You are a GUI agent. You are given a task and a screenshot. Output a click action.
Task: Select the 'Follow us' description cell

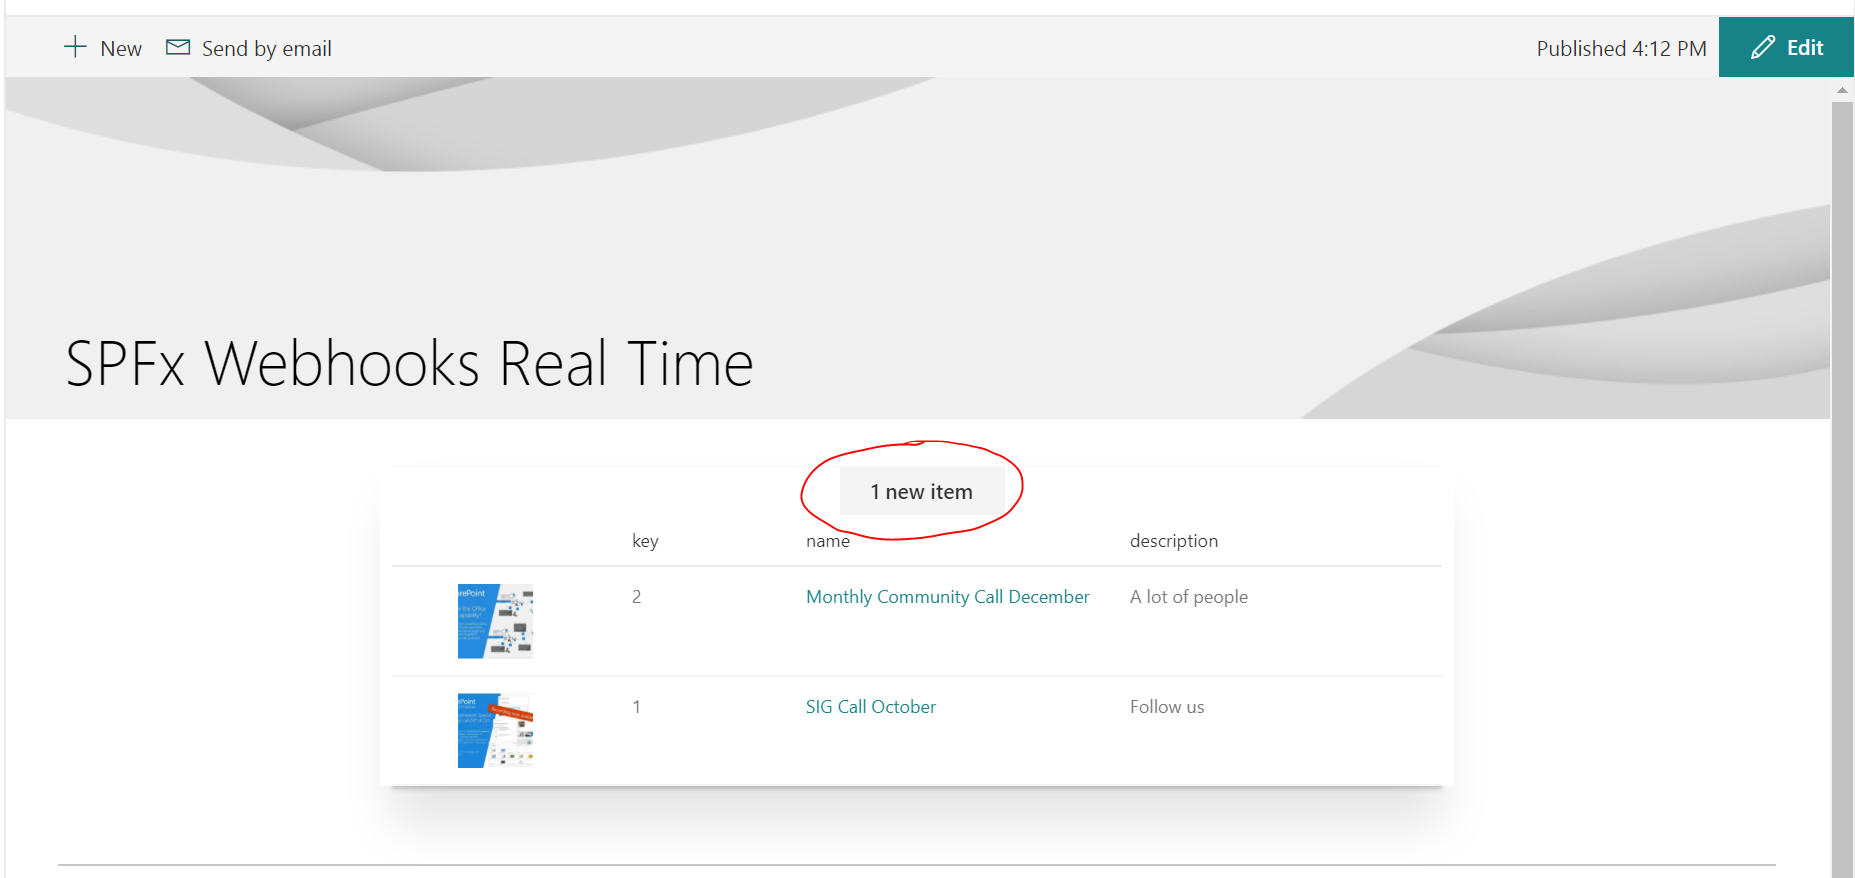coord(1166,707)
